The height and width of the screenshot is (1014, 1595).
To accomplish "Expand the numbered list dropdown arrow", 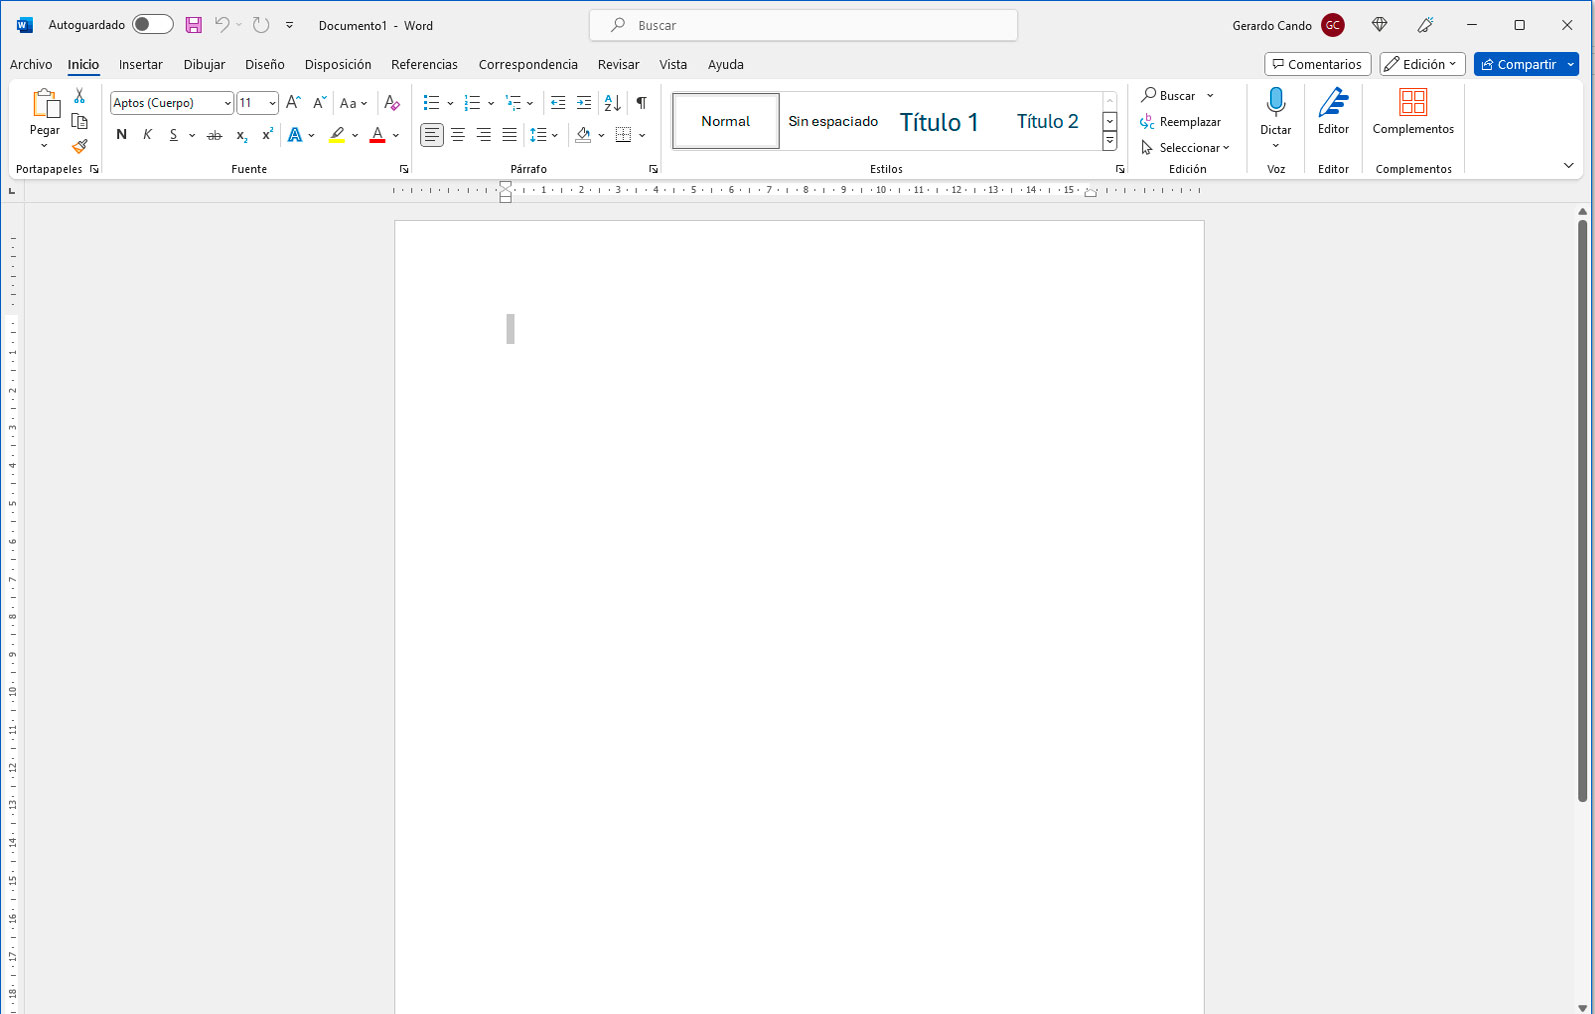I will click(491, 103).
